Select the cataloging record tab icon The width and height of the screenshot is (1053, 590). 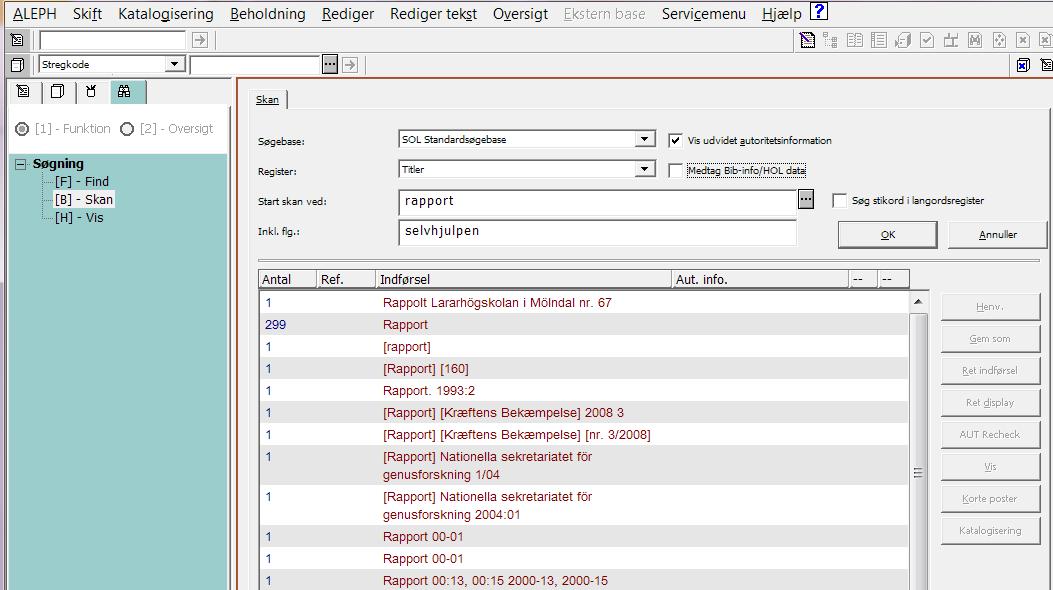click(x=23, y=92)
